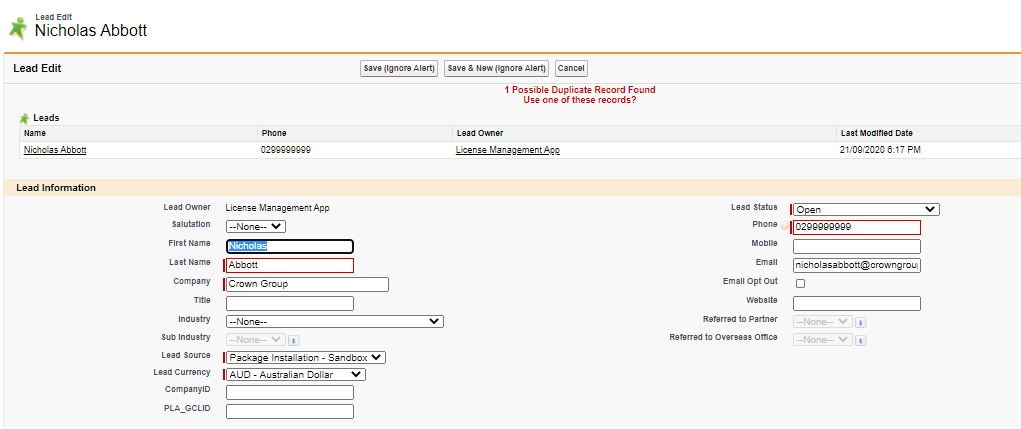
Task: Click info icon next to Referred to Overseas Office
Action: pyautogui.click(x=860, y=340)
